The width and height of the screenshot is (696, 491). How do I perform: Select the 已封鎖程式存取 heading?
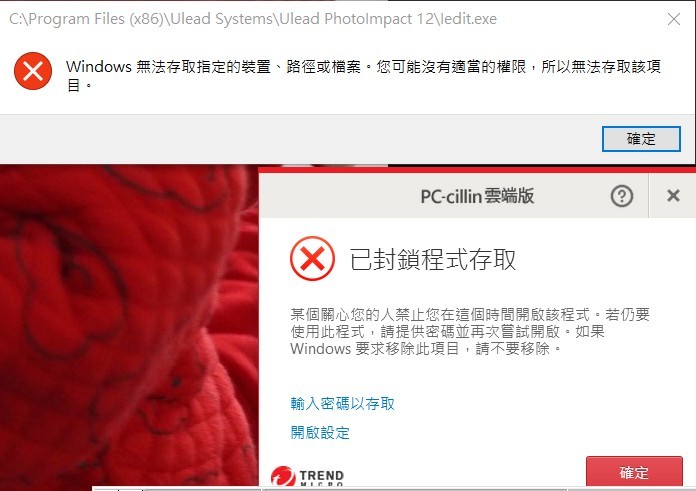click(x=433, y=259)
